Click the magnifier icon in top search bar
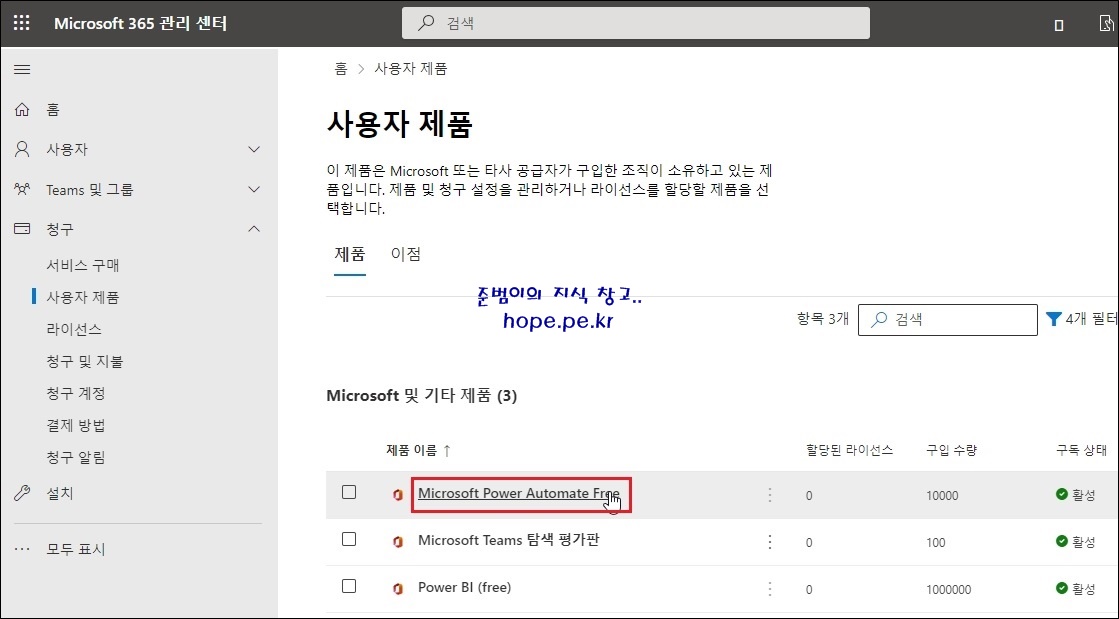The width and height of the screenshot is (1119, 619). (426, 23)
